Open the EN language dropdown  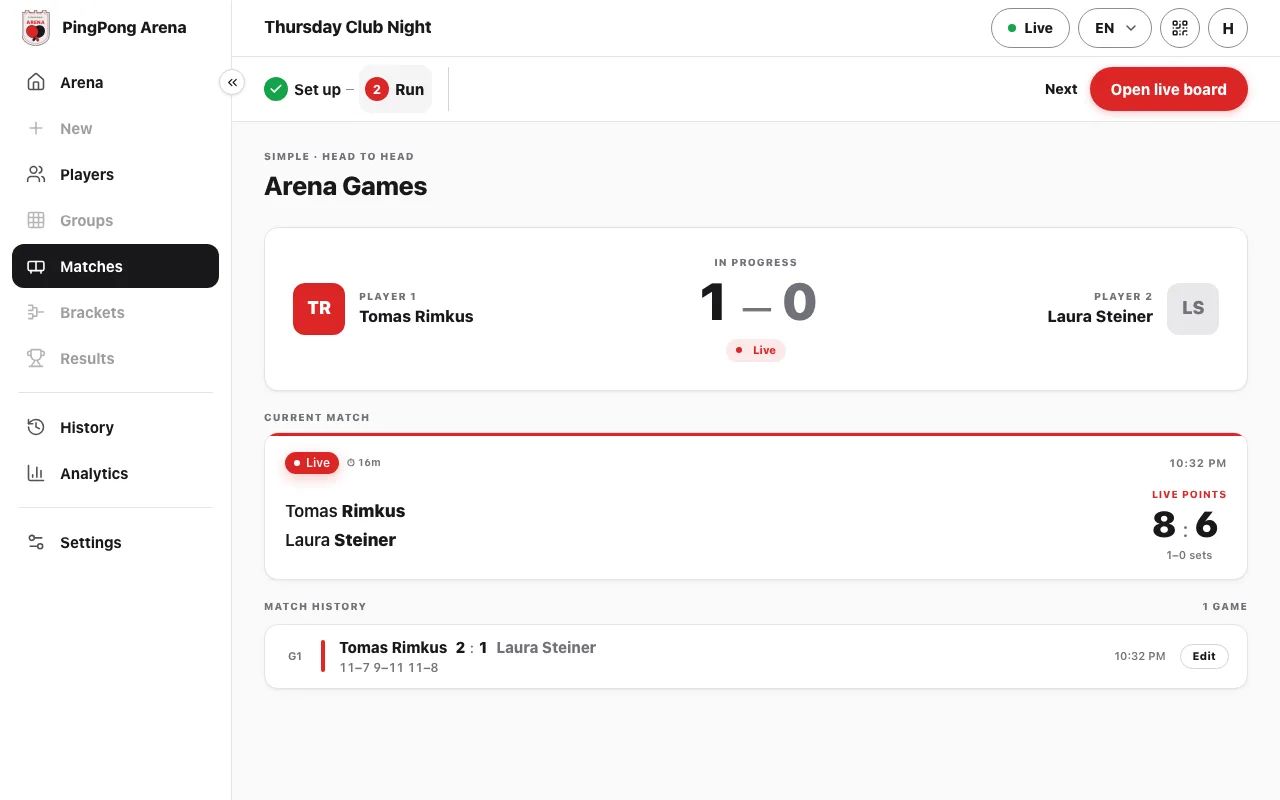pyautogui.click(x=1115, y=28)
